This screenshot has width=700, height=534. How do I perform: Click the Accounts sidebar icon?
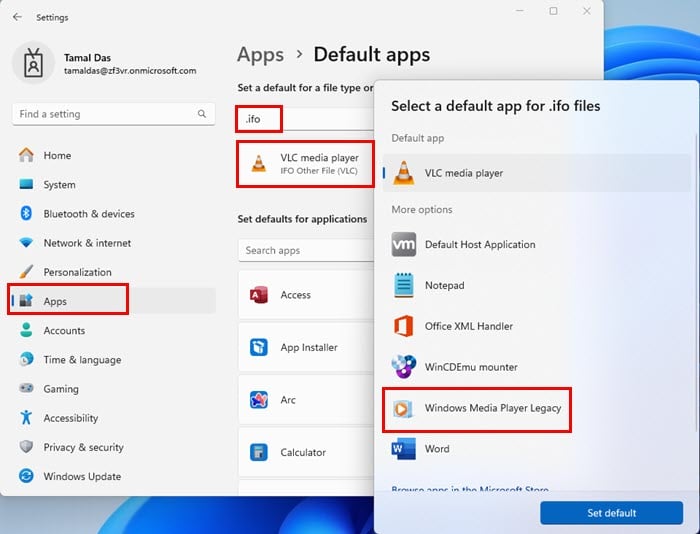pos(26,330)
